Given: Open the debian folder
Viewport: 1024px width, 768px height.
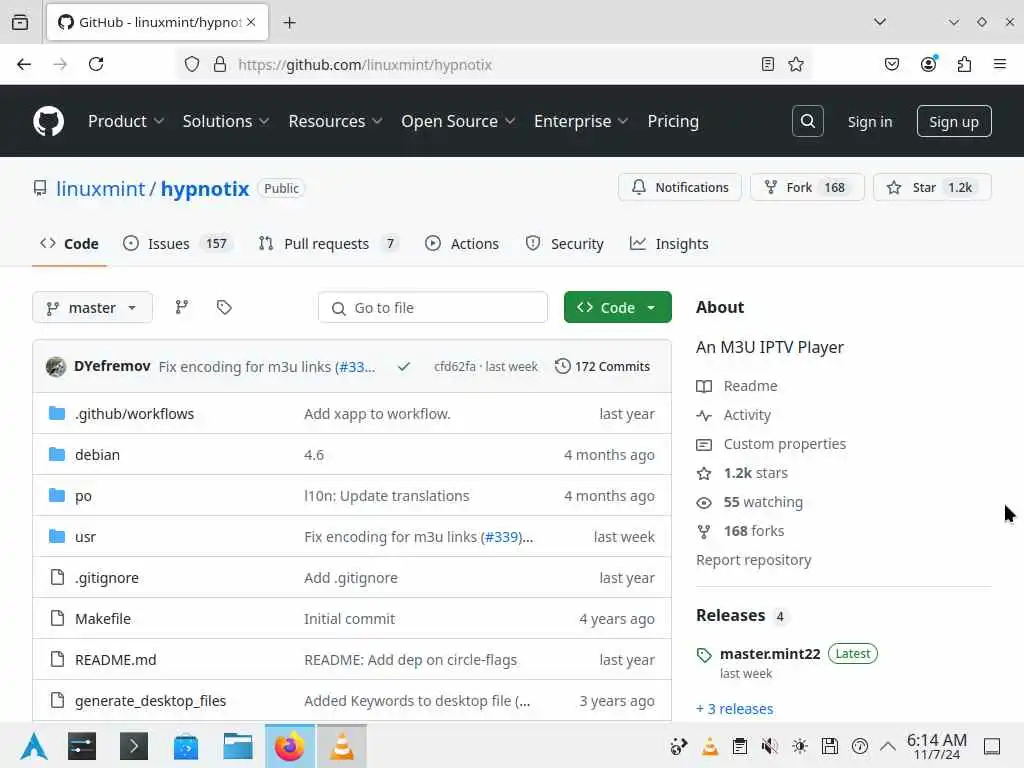Looking at the screenshot, I should pyautogui.click(x=97, y=455).
